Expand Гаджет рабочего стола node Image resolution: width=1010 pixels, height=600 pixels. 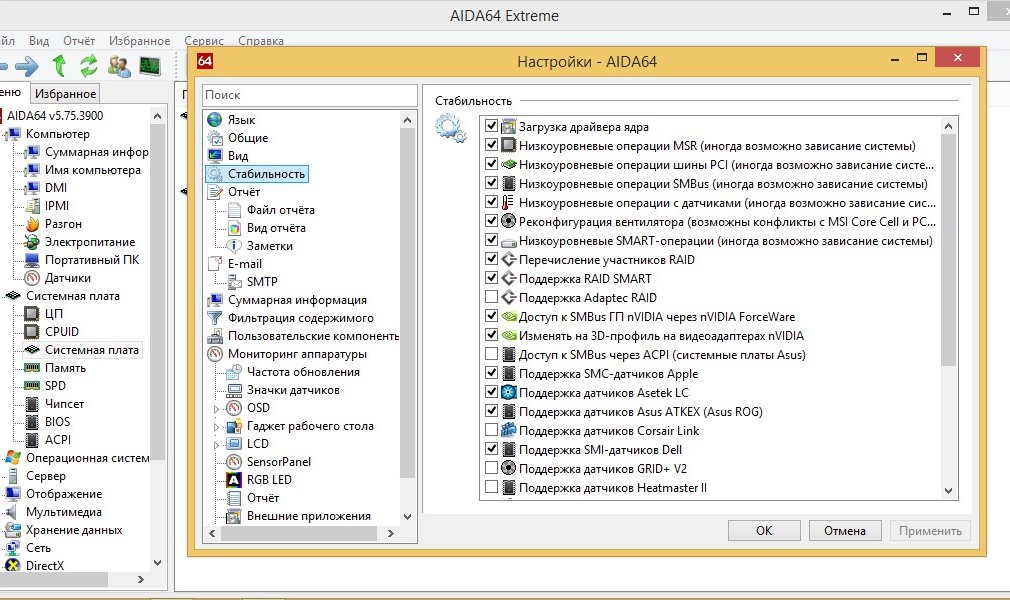pyautogui.click(x=216, y=427)
